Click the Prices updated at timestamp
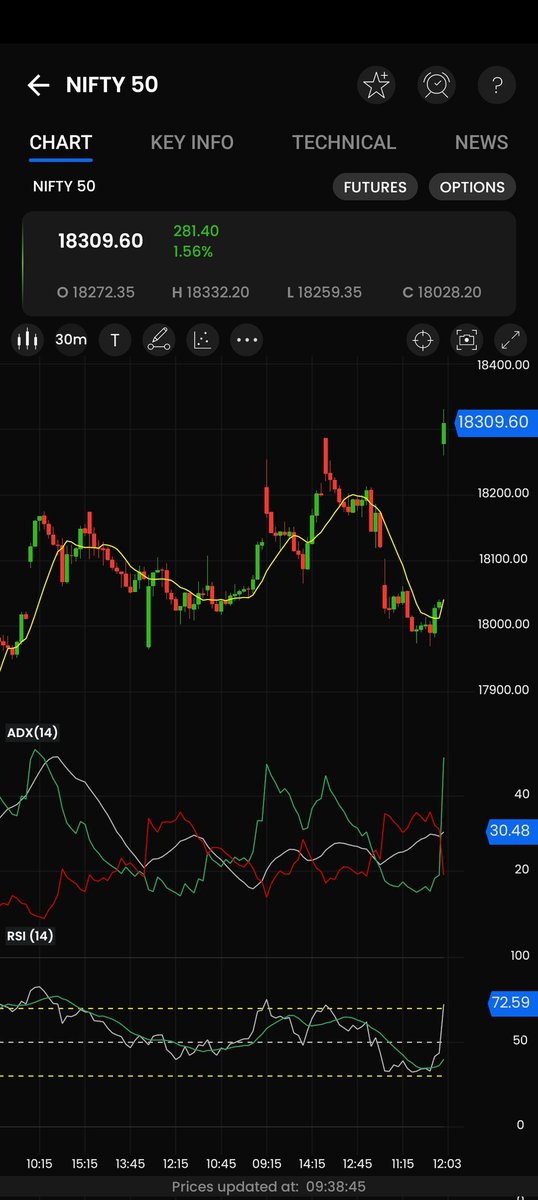Screen dimensions: 538x1200 pyautogui.click(x=268, y=1187)
